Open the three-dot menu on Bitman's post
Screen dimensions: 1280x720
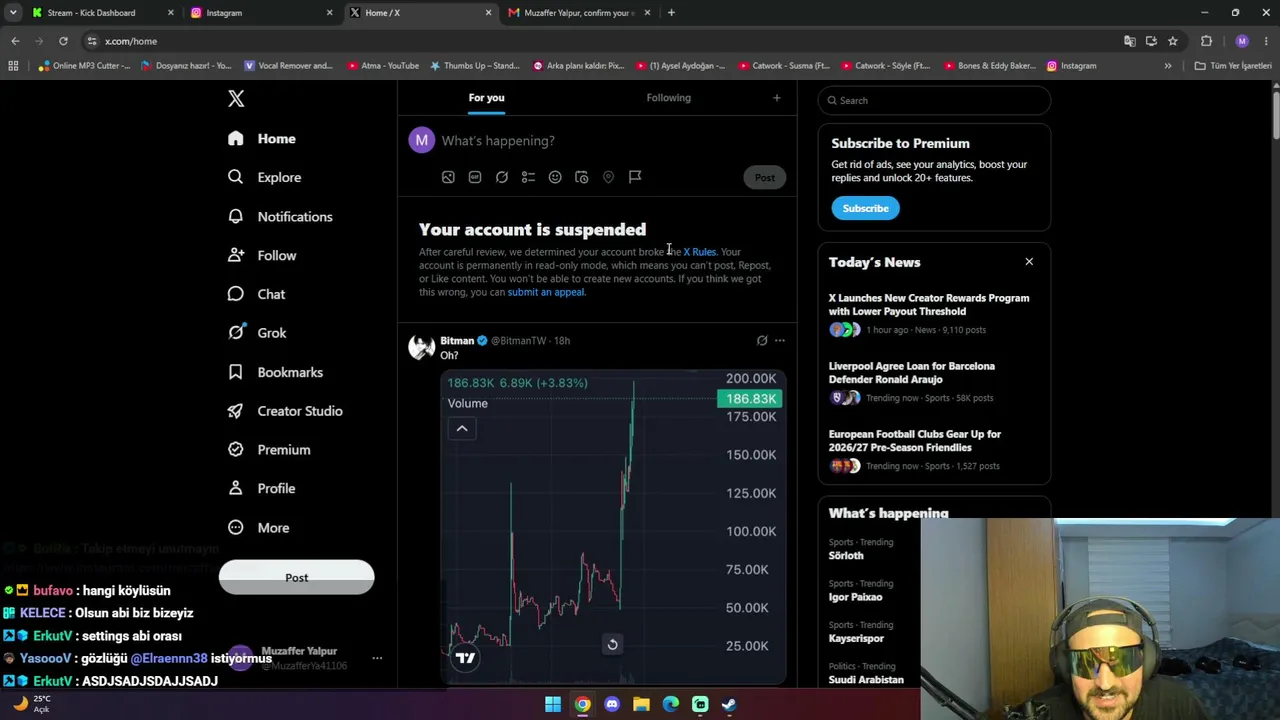coord(780,341)
